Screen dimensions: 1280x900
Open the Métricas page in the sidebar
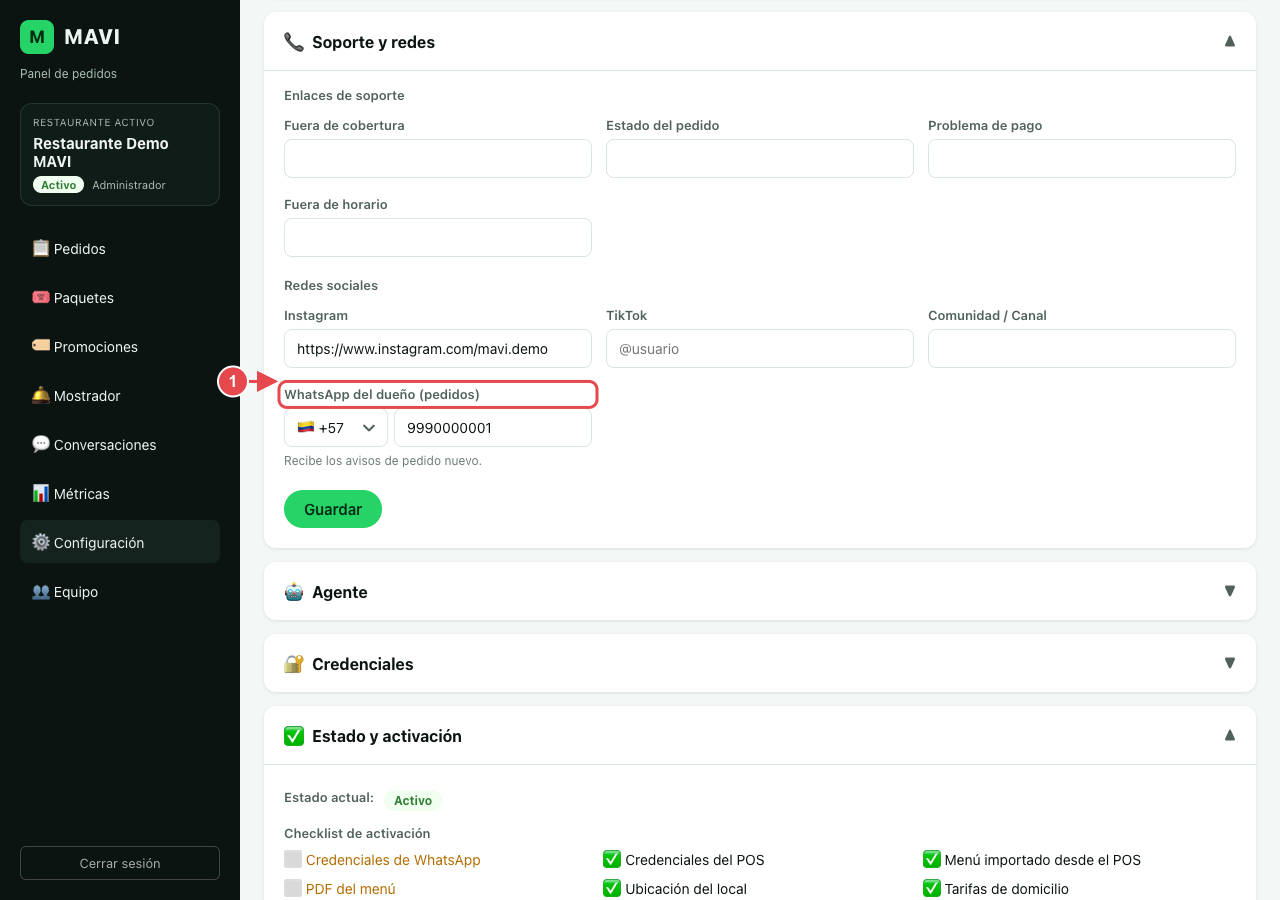120,493
